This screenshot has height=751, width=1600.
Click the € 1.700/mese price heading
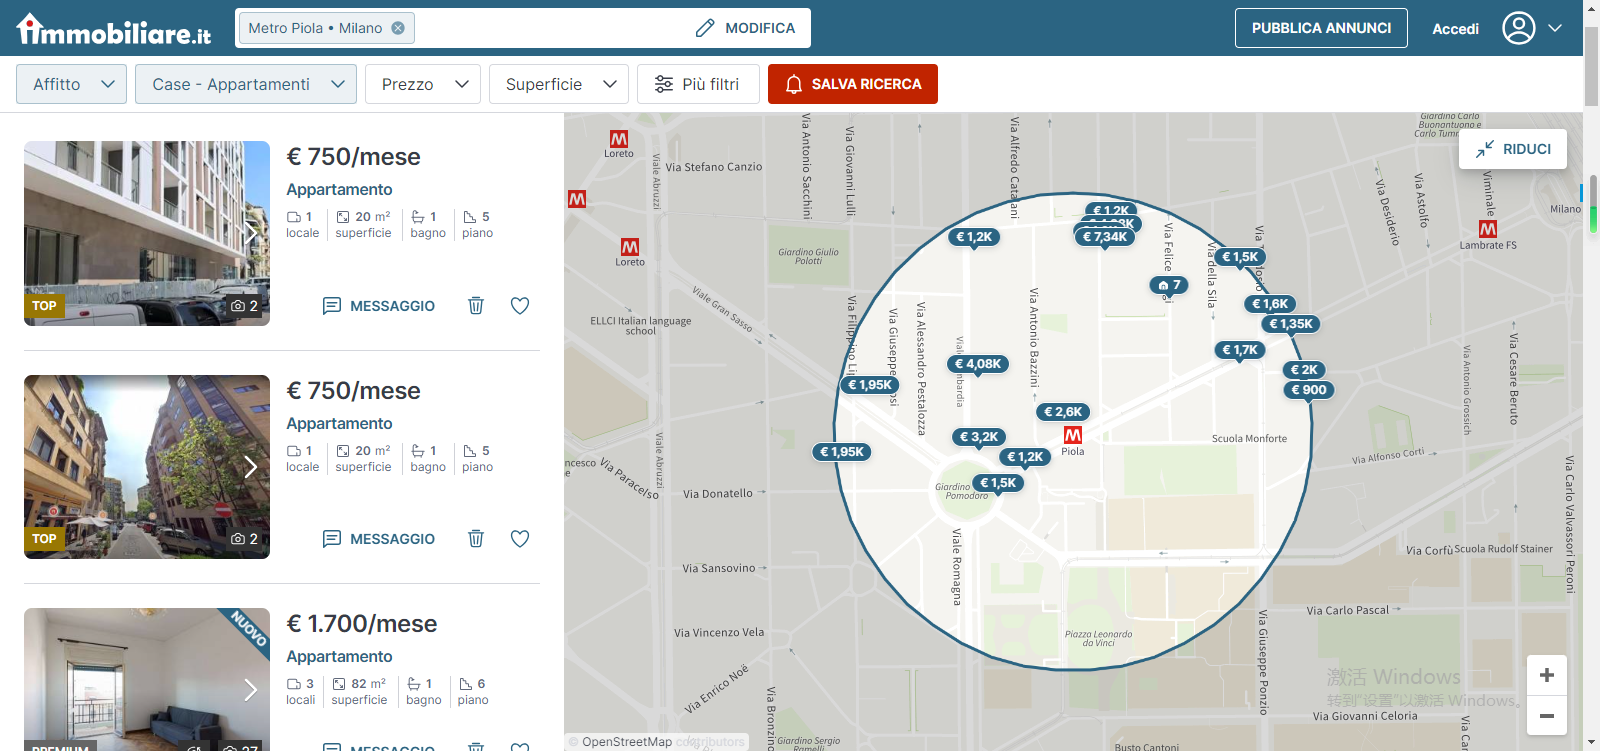[362, 624]
